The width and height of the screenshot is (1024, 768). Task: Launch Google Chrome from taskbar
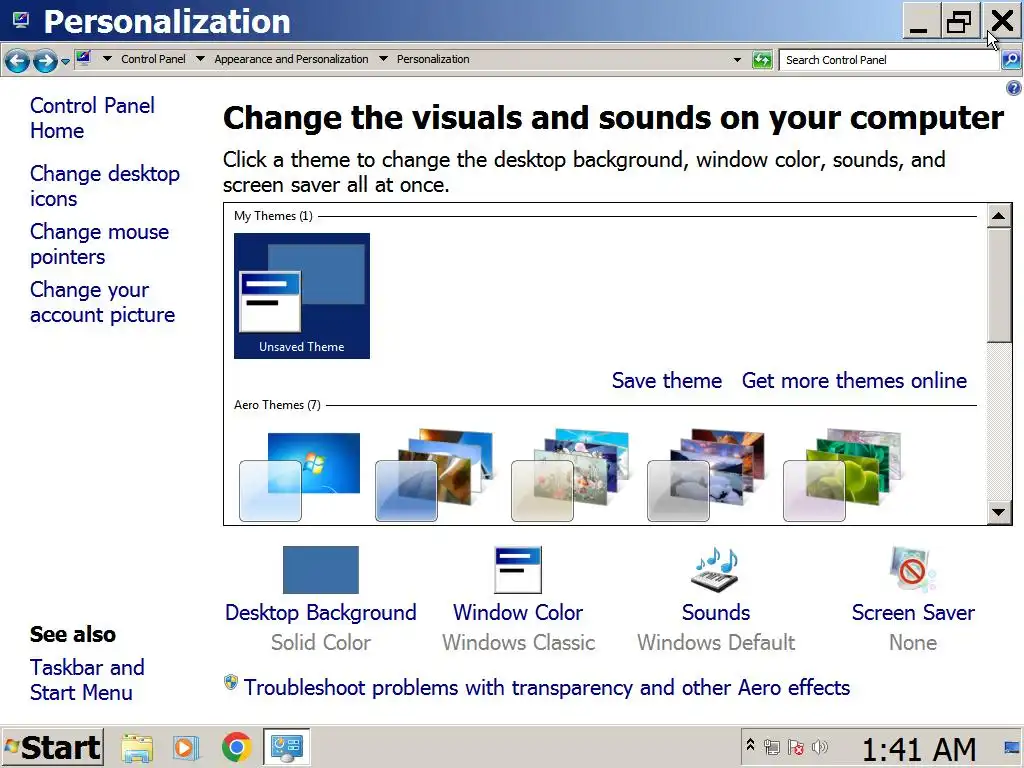pyautogui.click(x=236, y=747)
